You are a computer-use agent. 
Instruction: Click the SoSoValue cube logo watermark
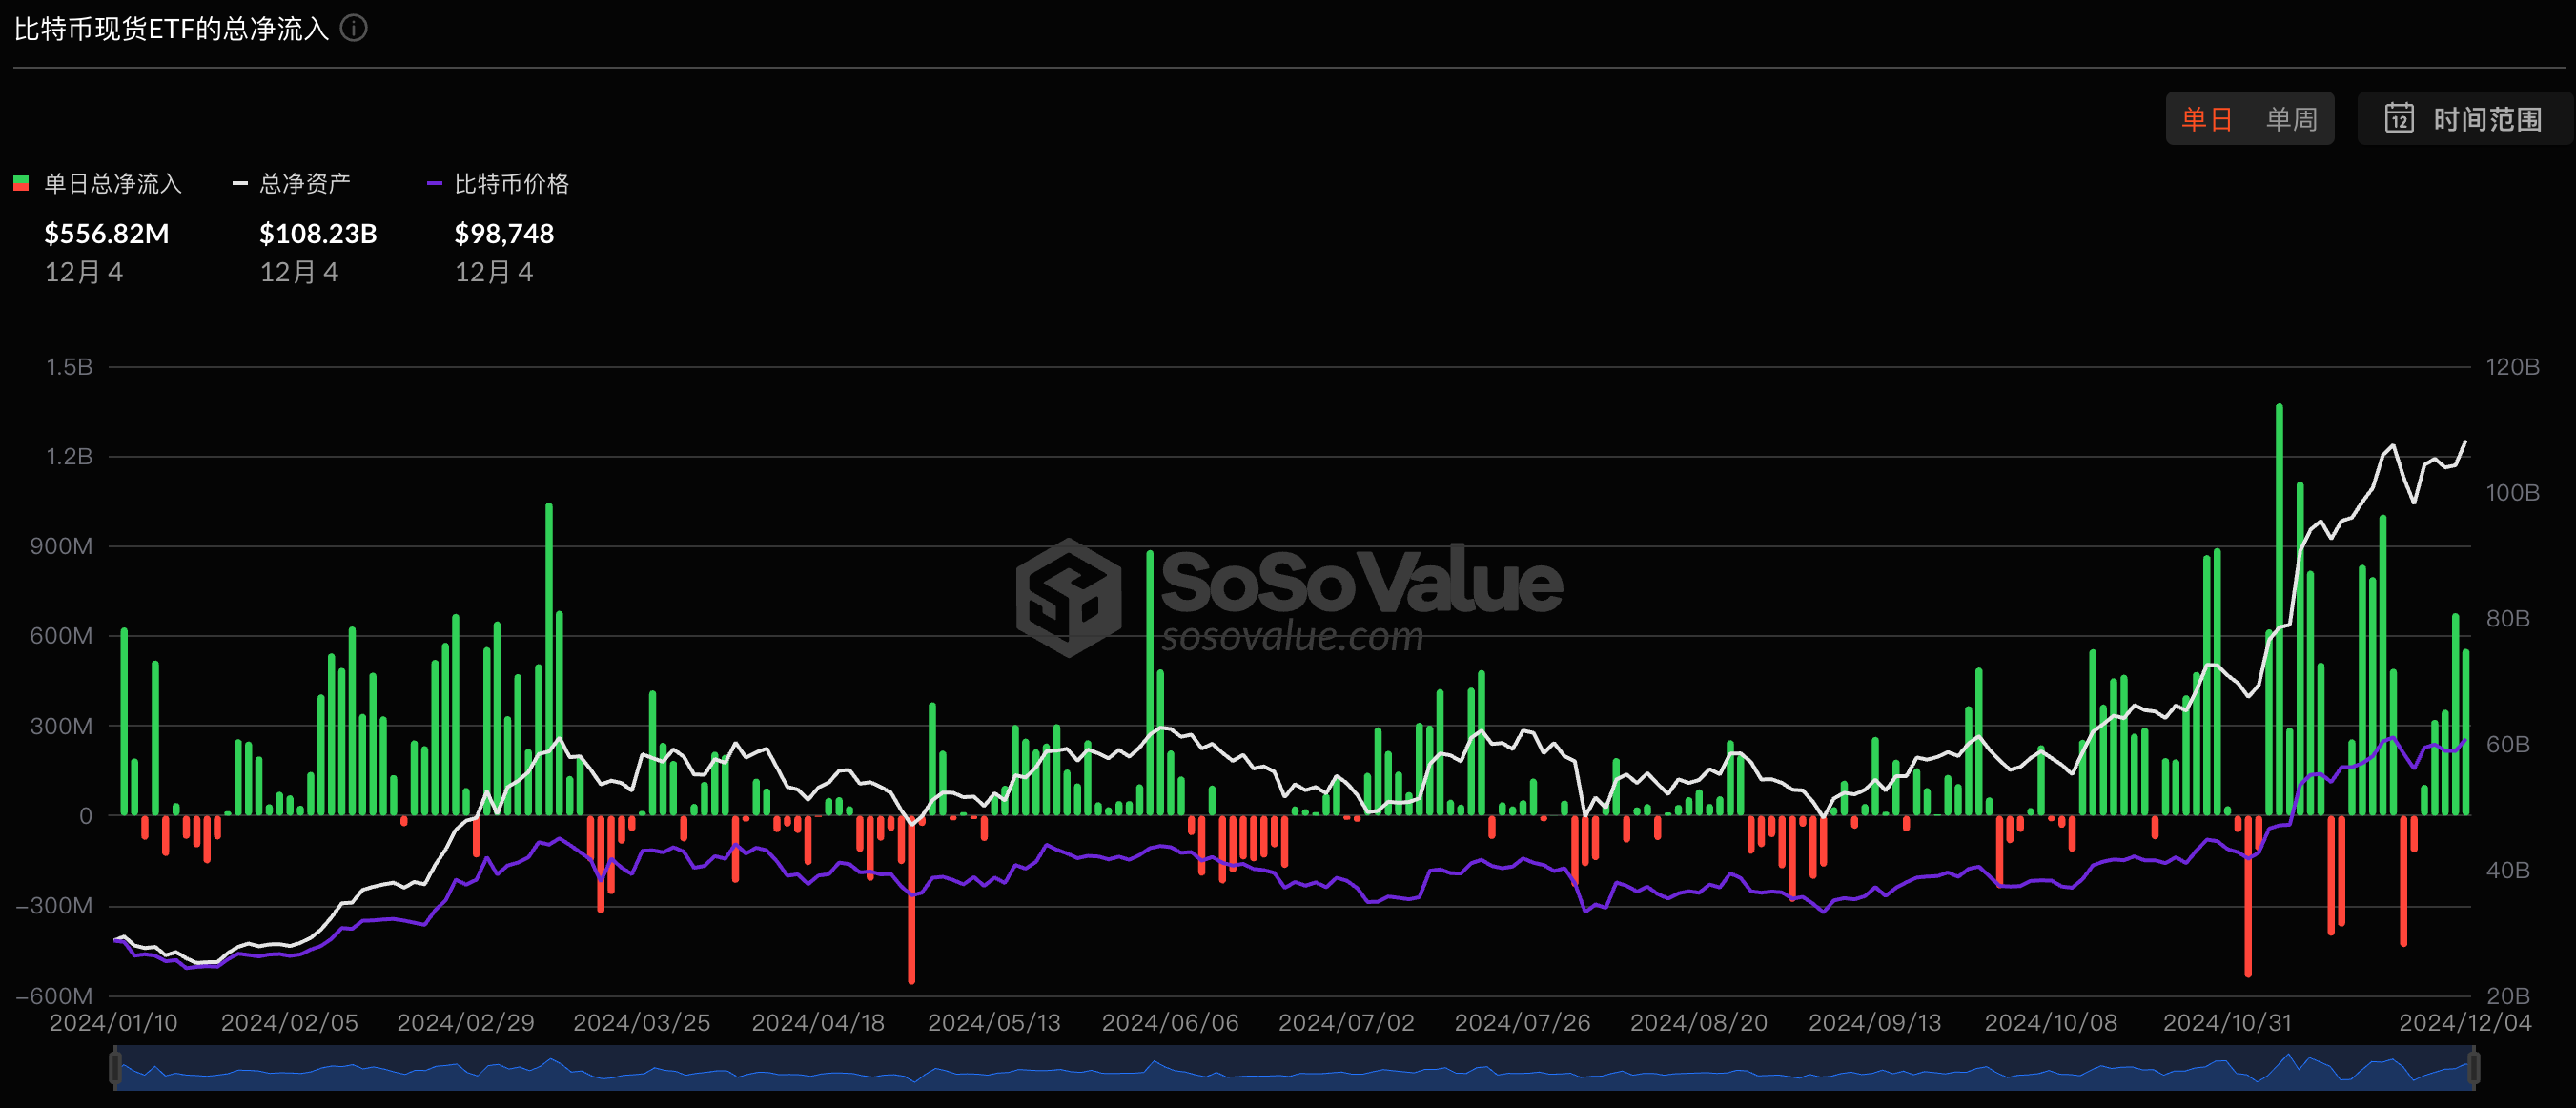(1068, 597)
